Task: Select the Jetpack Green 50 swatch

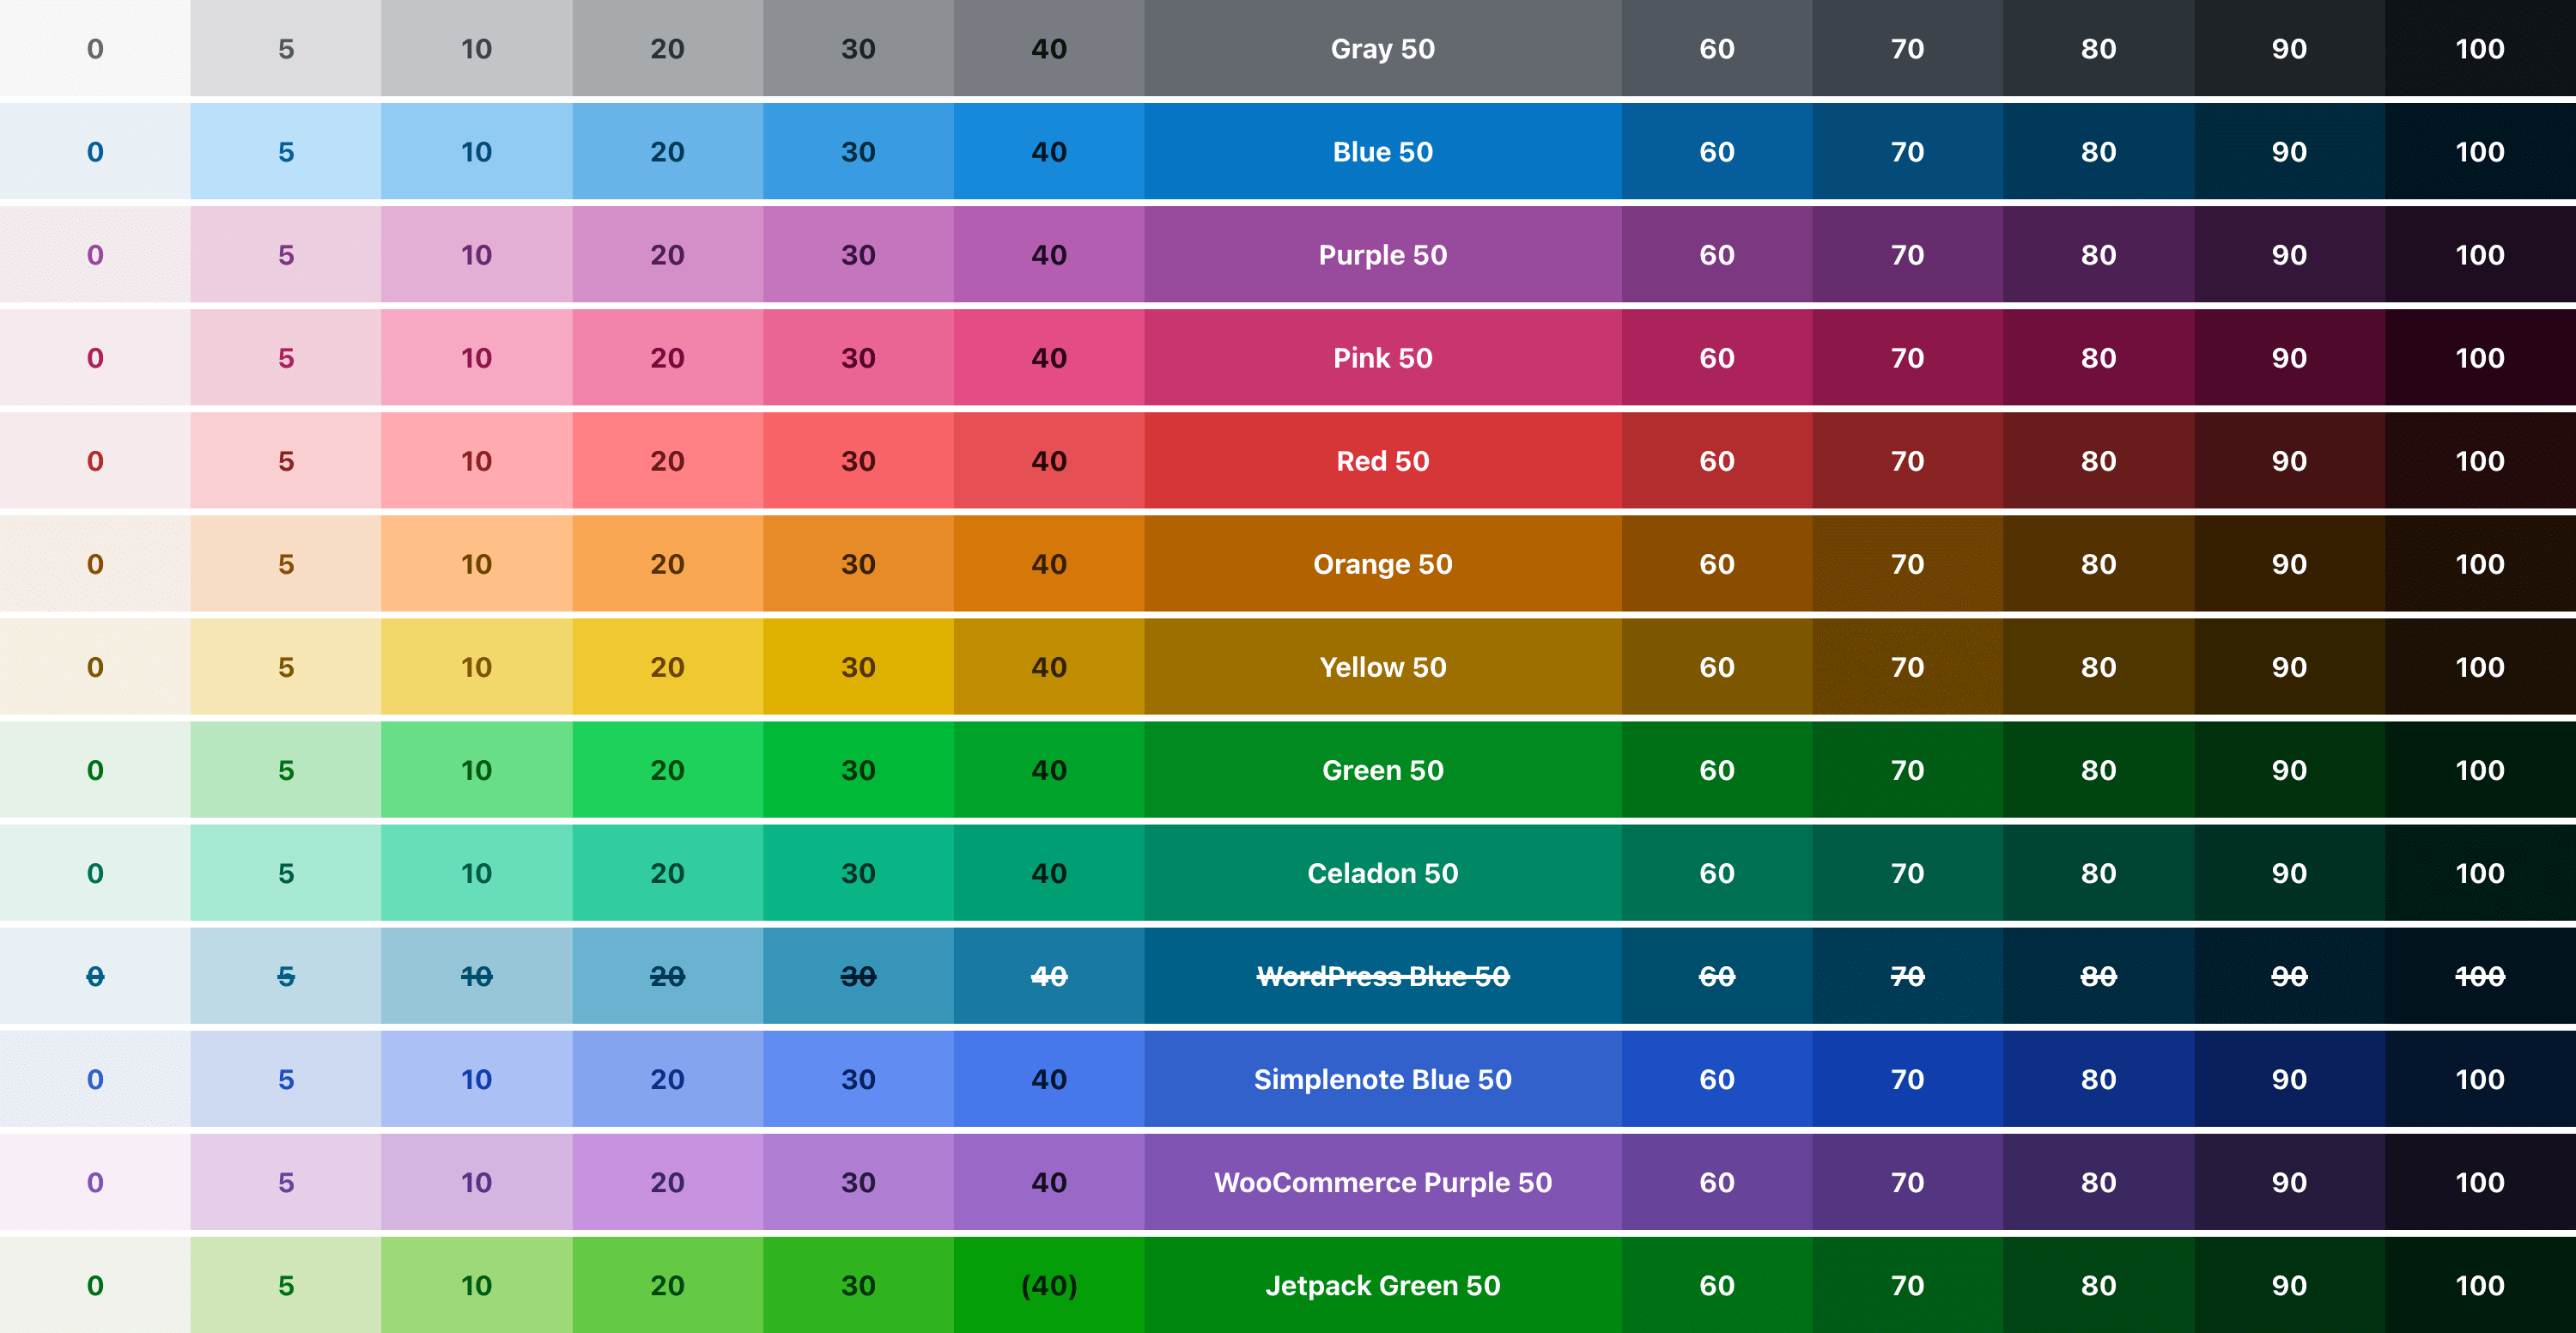Action: pyautogui.click(x=1382, y=1285)
